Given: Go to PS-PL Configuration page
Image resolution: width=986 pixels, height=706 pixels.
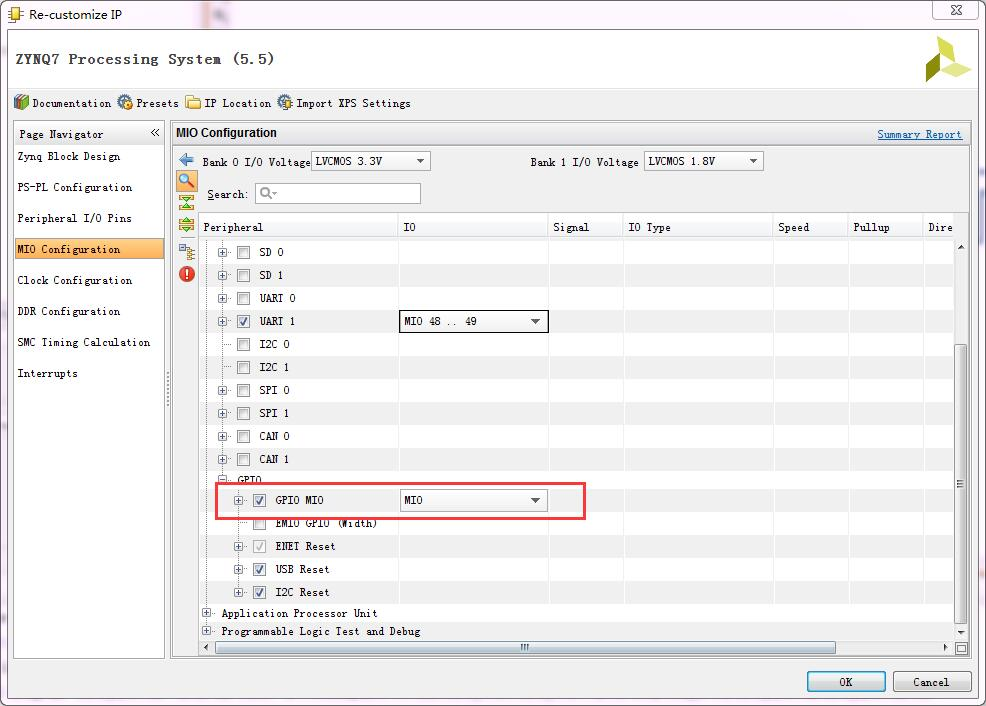Looking at the screenshot, I should [x=75, y=187].
